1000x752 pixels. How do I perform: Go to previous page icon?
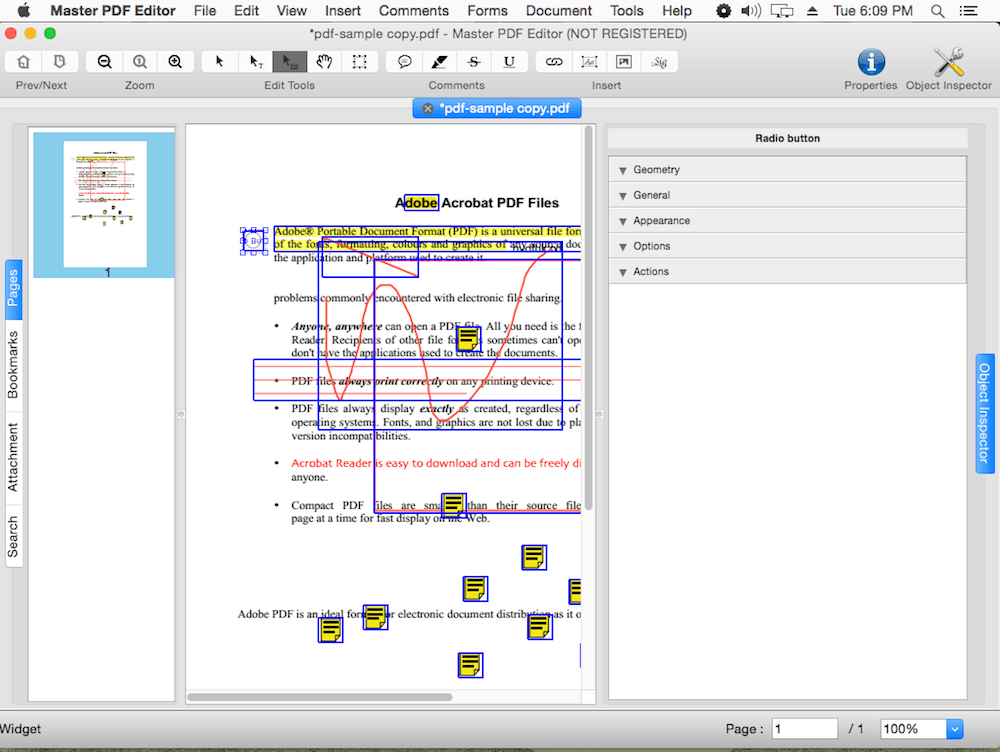click(x=24, y=62)
